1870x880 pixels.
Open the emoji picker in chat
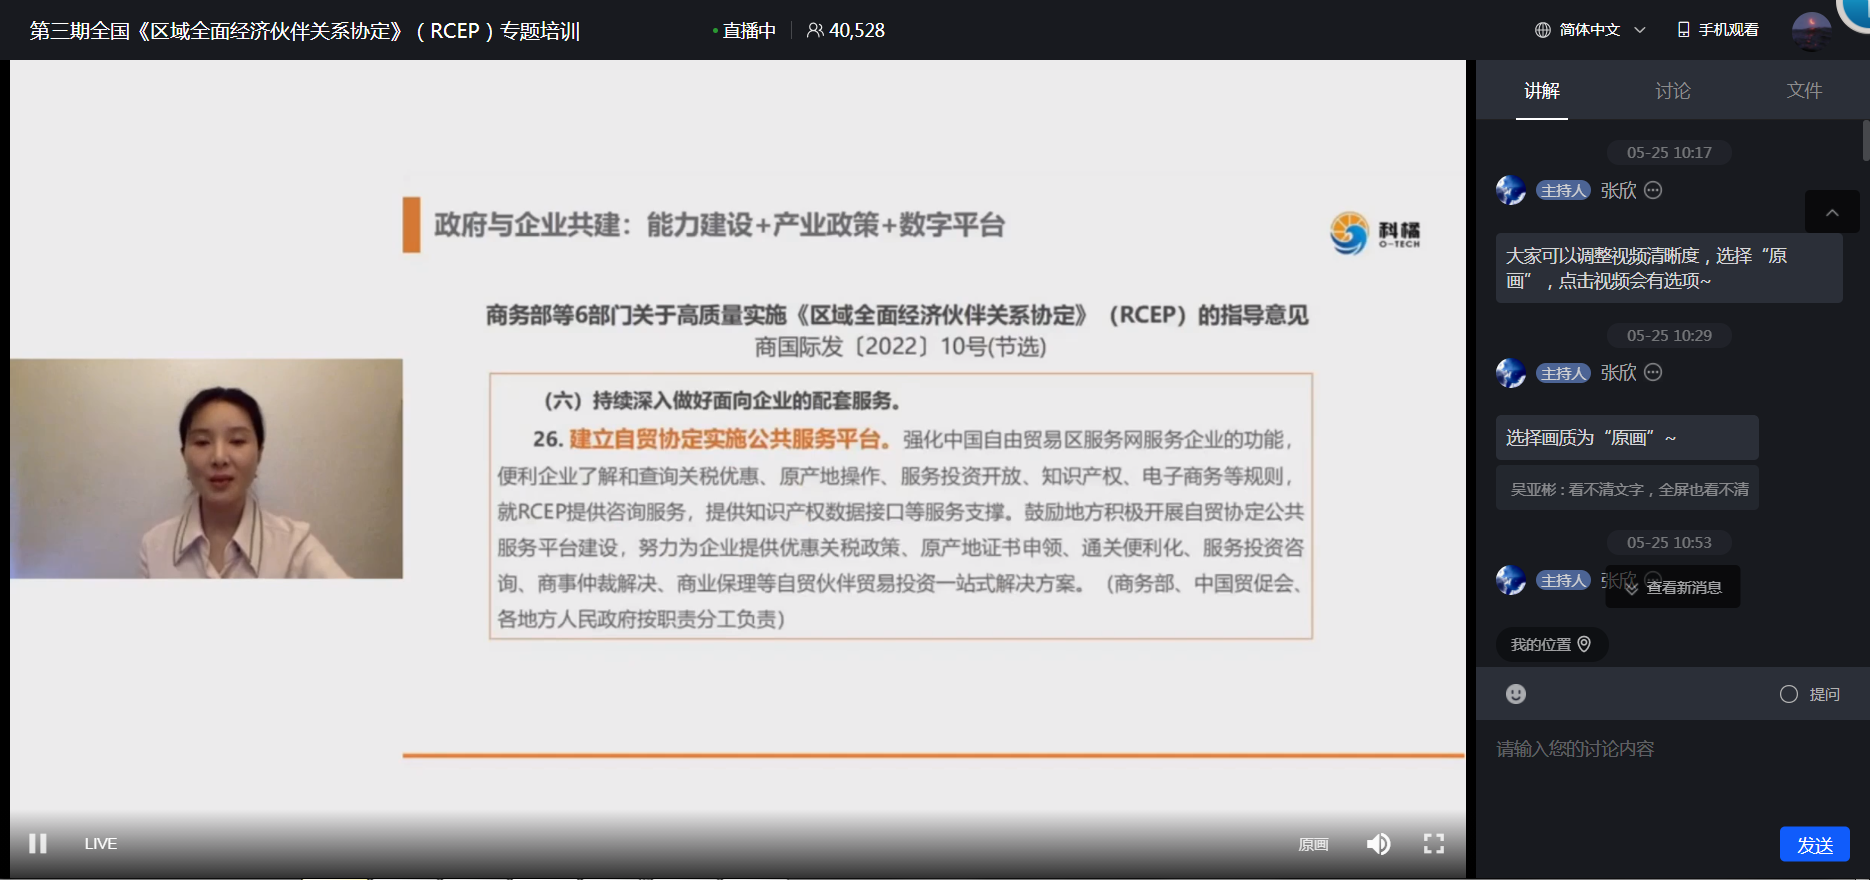[1516, 694]
